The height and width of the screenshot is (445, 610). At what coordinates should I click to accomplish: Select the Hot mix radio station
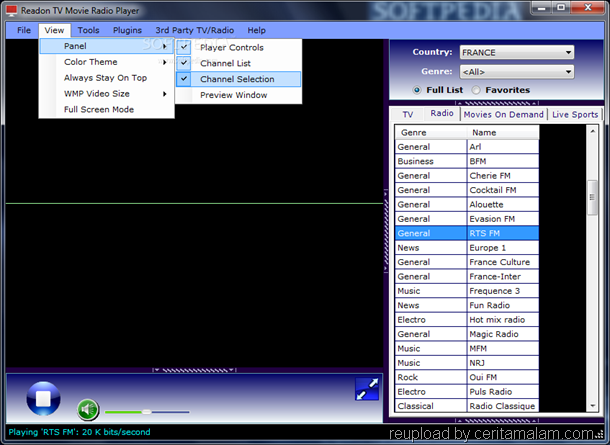pyautogui.click(x=503, y=319)
